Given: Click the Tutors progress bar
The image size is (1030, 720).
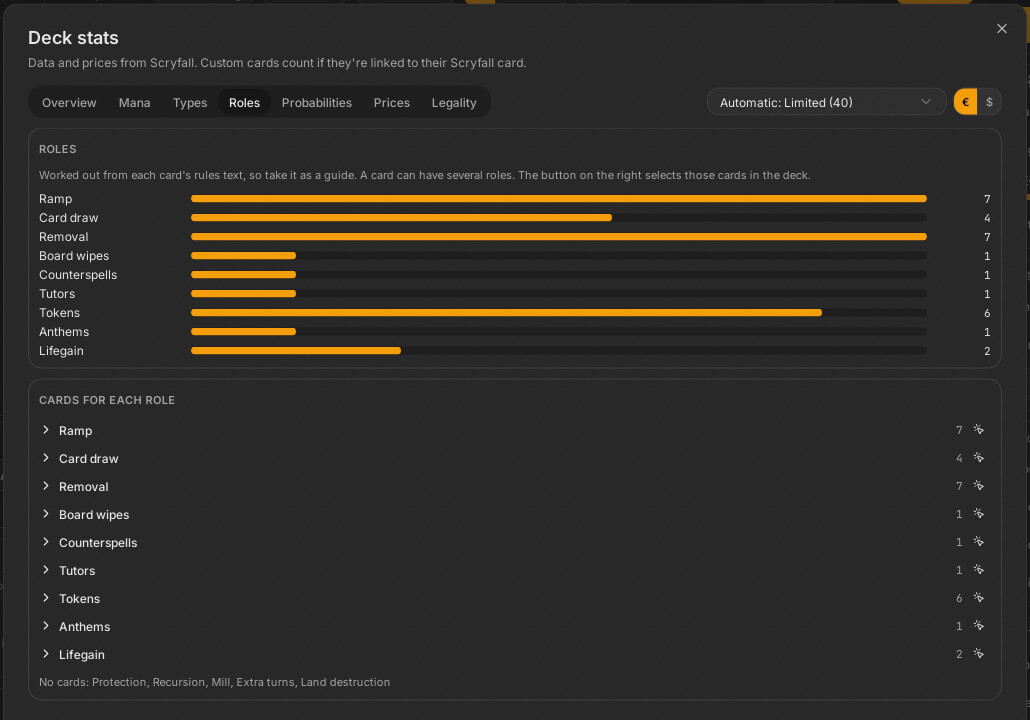Looking at the screenshot, I should click(558, 294).
